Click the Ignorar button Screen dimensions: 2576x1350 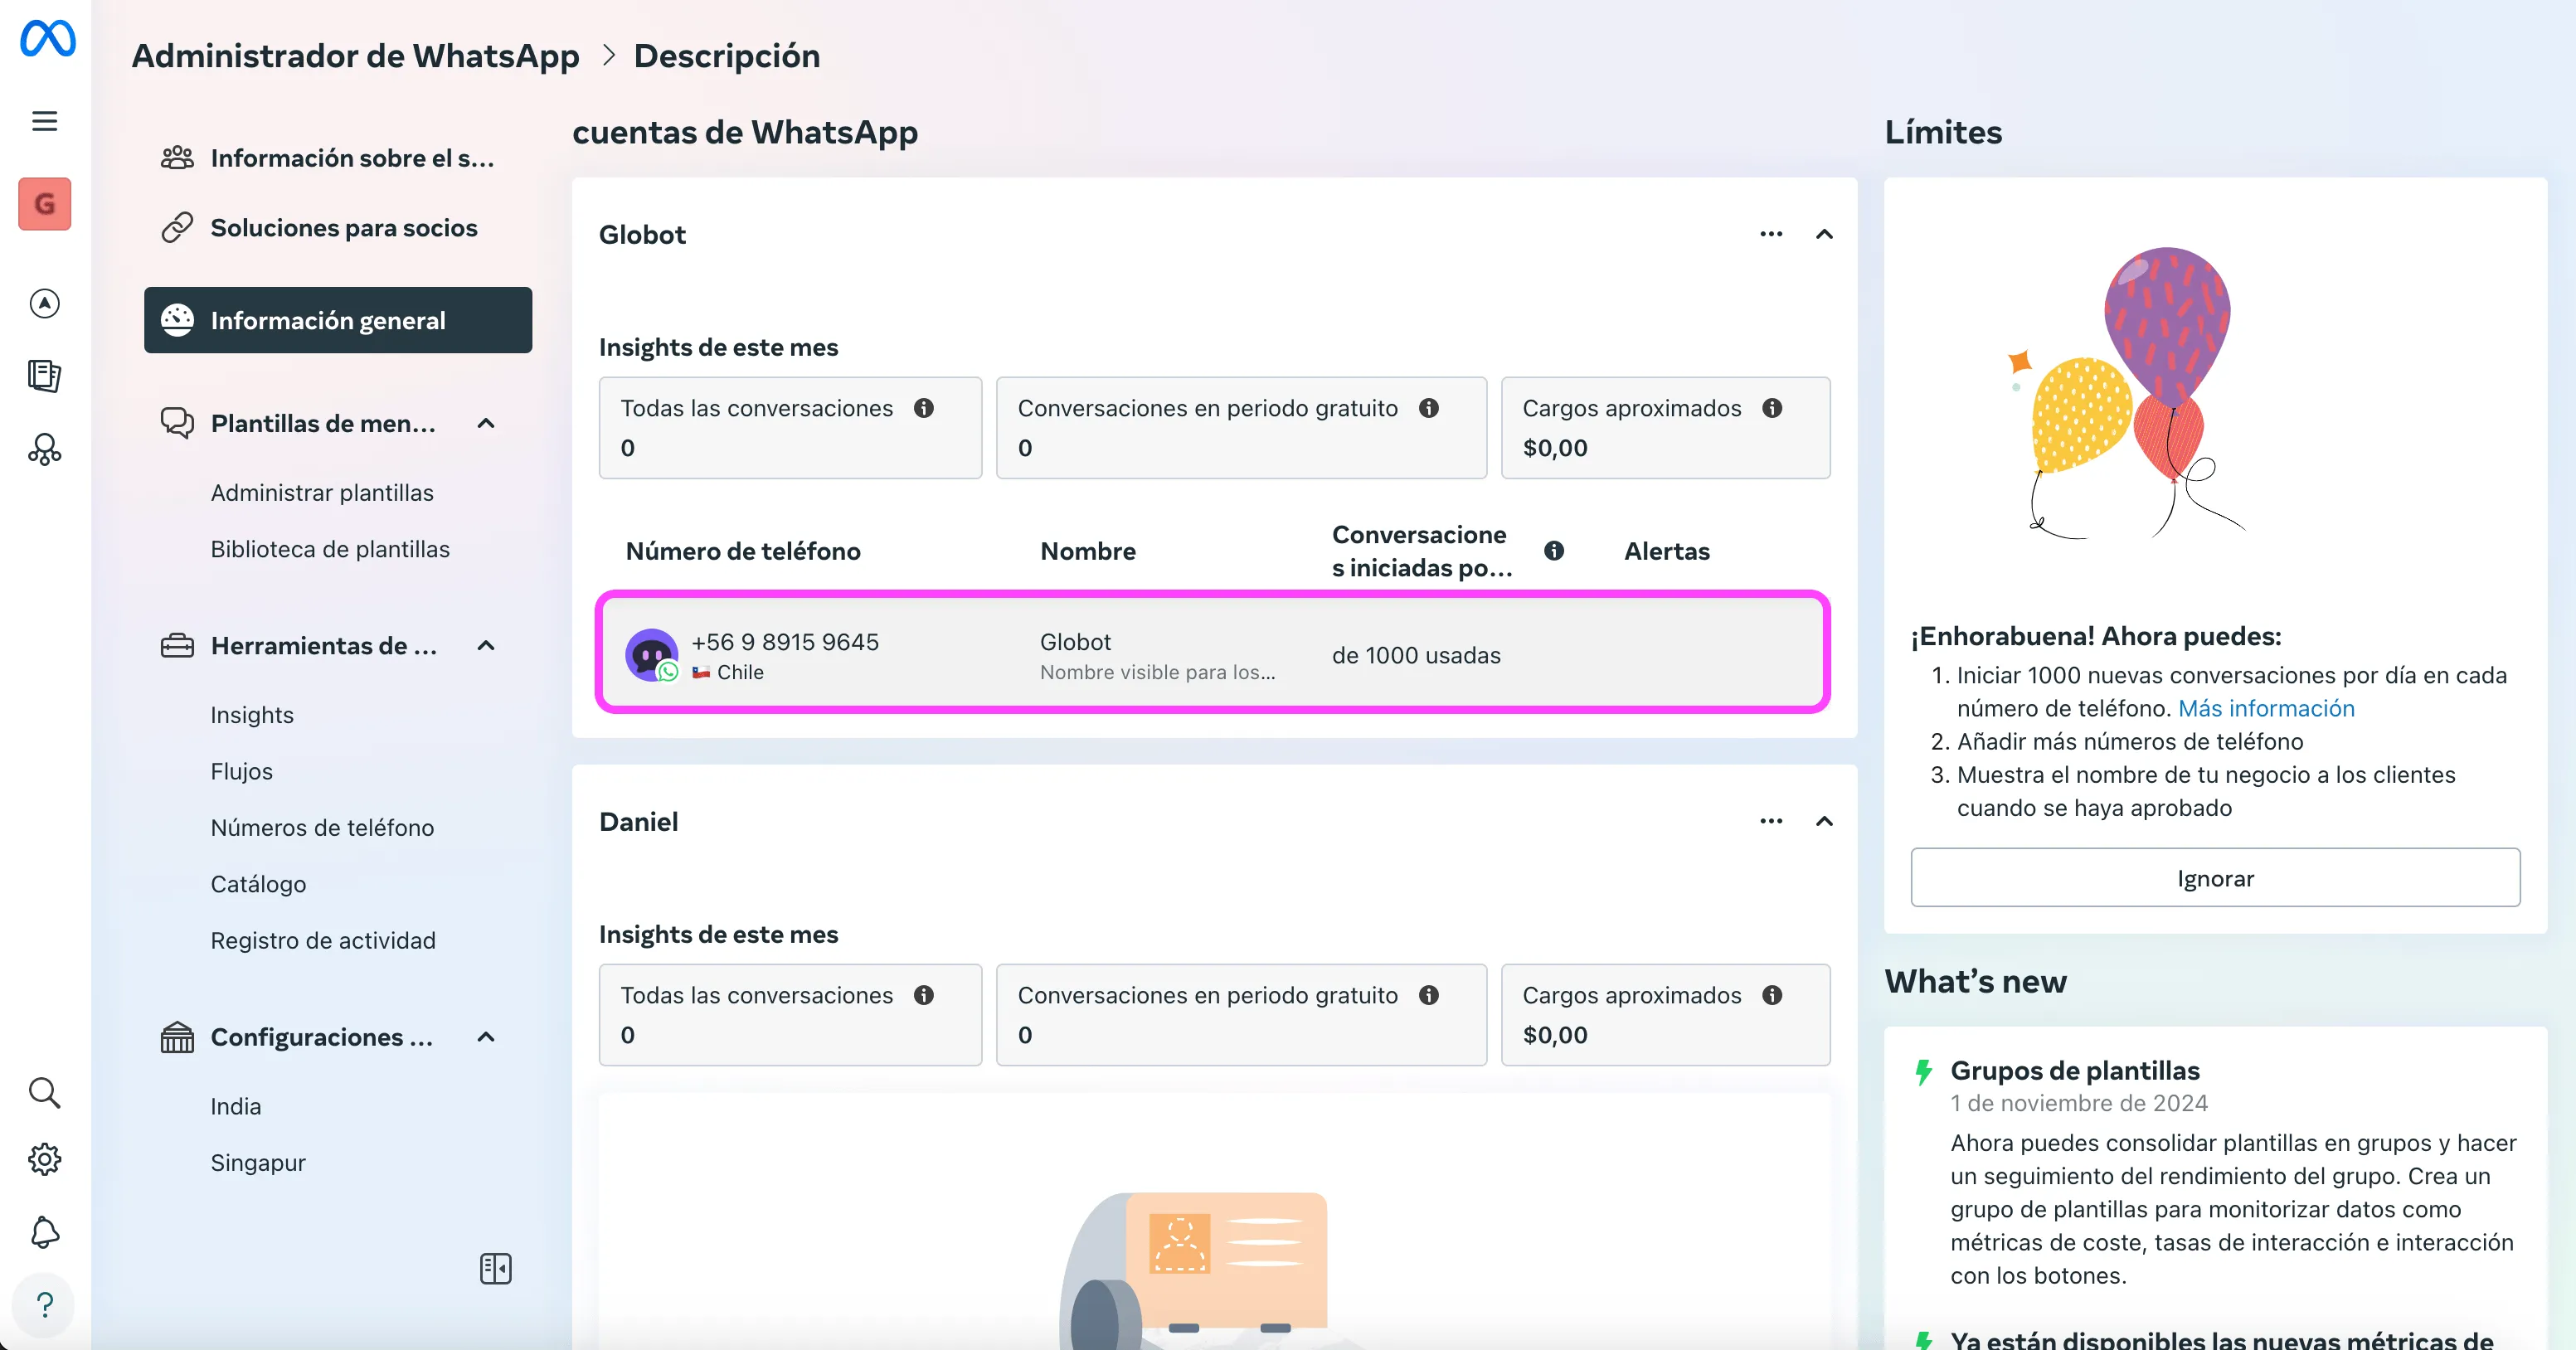[2215, 878]
